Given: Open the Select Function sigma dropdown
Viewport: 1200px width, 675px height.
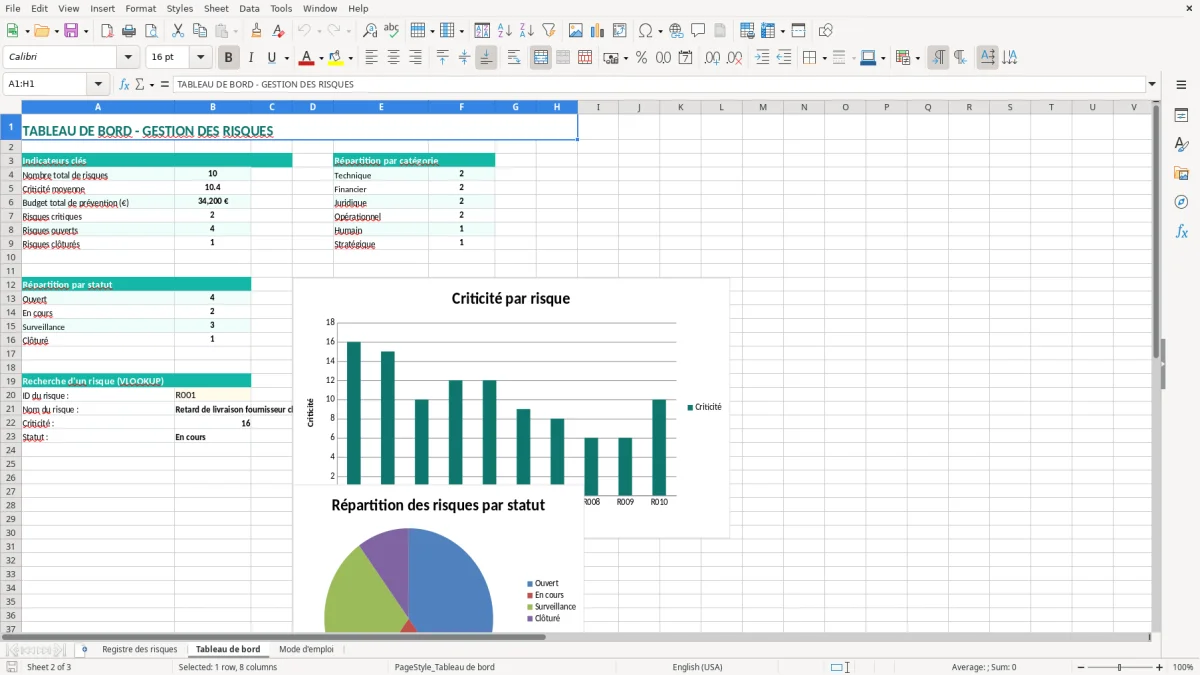Looking at the screenshot, I should point(152,85).
